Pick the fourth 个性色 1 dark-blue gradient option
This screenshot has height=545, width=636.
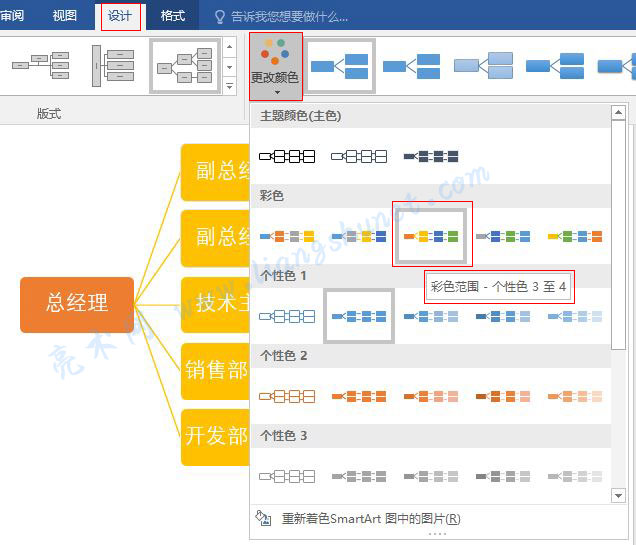point(503,316)
